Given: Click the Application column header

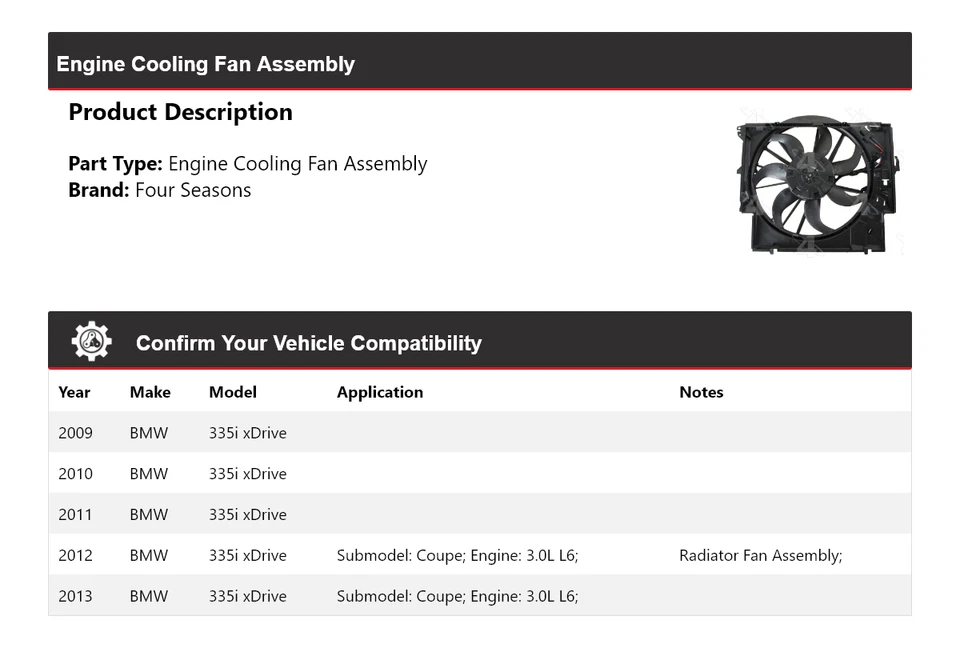Looking at the screenshot, I should [x=380, y=392].
